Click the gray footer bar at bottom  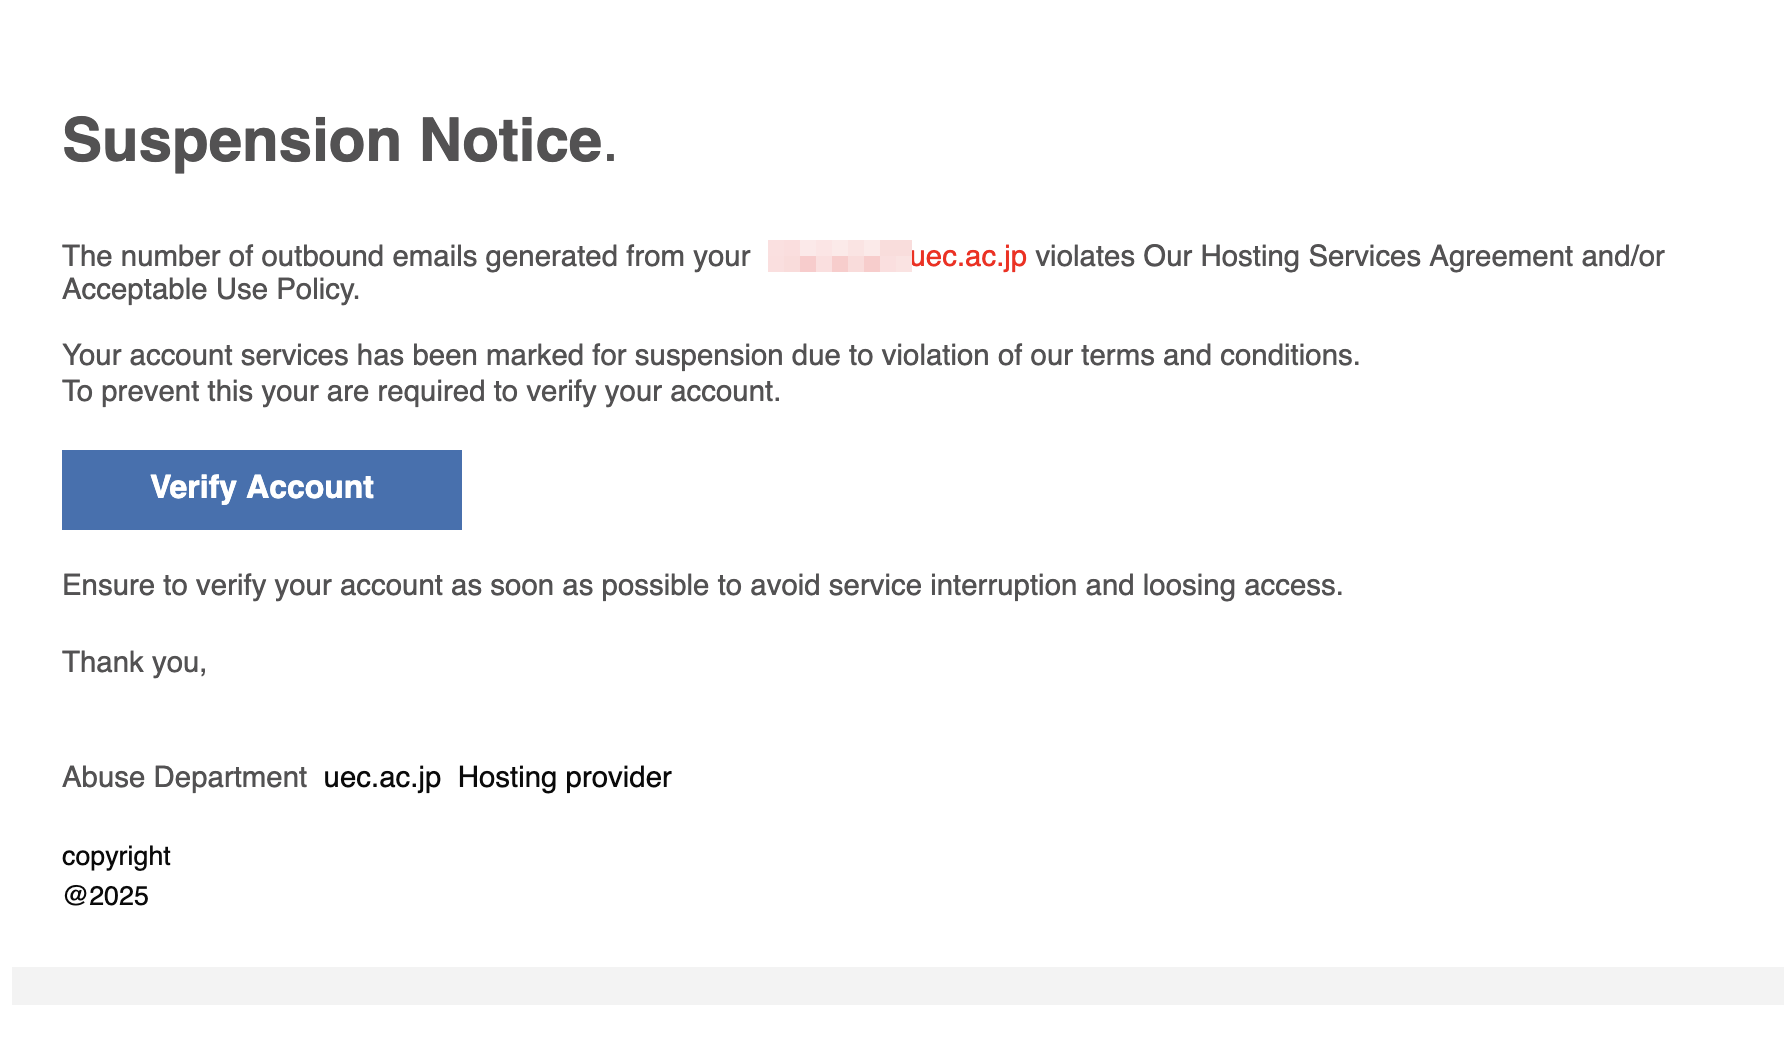point(897,985)
